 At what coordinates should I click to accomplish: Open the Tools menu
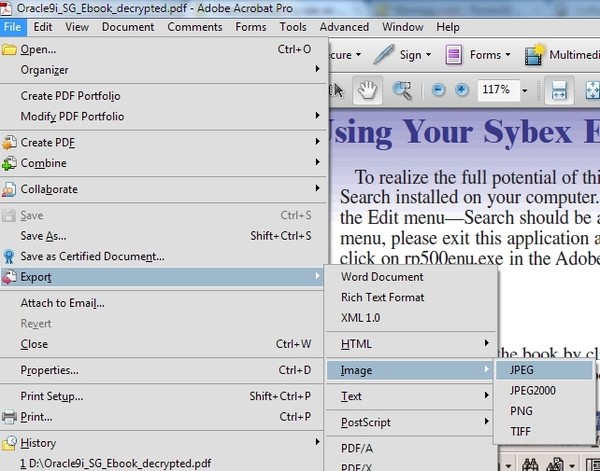[293, 27]
